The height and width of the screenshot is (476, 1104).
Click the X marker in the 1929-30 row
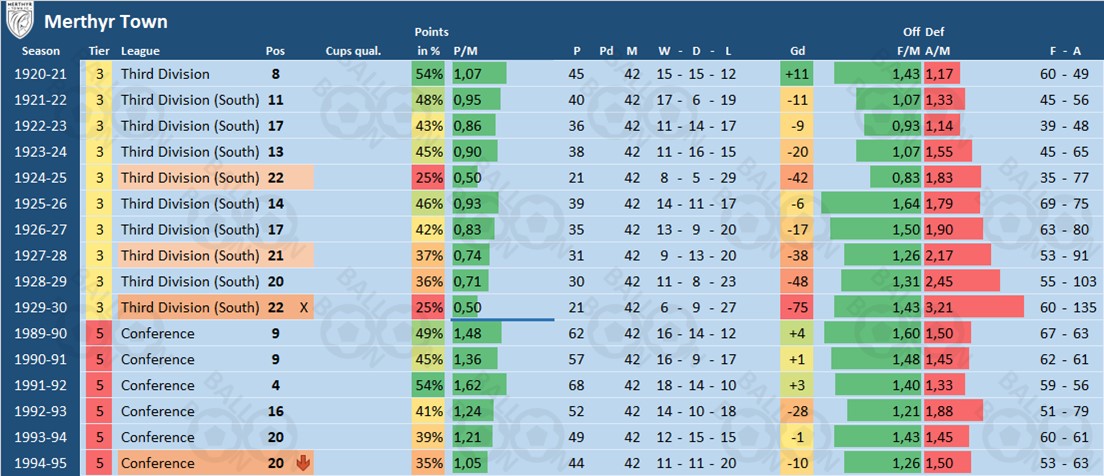coord(304,307)
